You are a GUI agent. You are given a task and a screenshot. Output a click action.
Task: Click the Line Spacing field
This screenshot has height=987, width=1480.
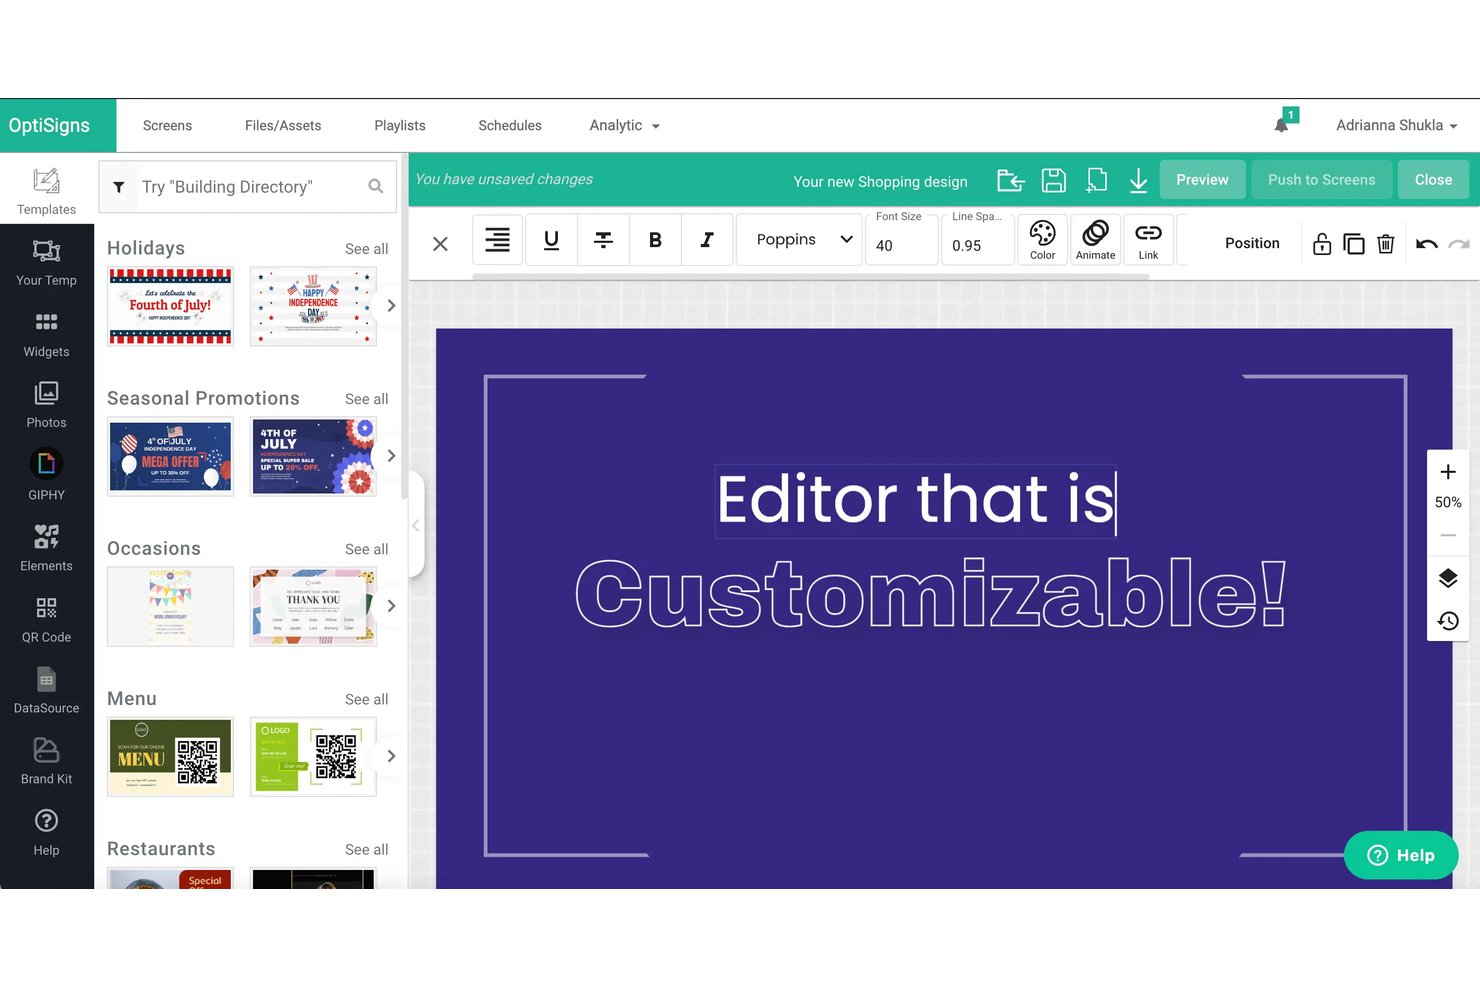[x=977, y=238]
